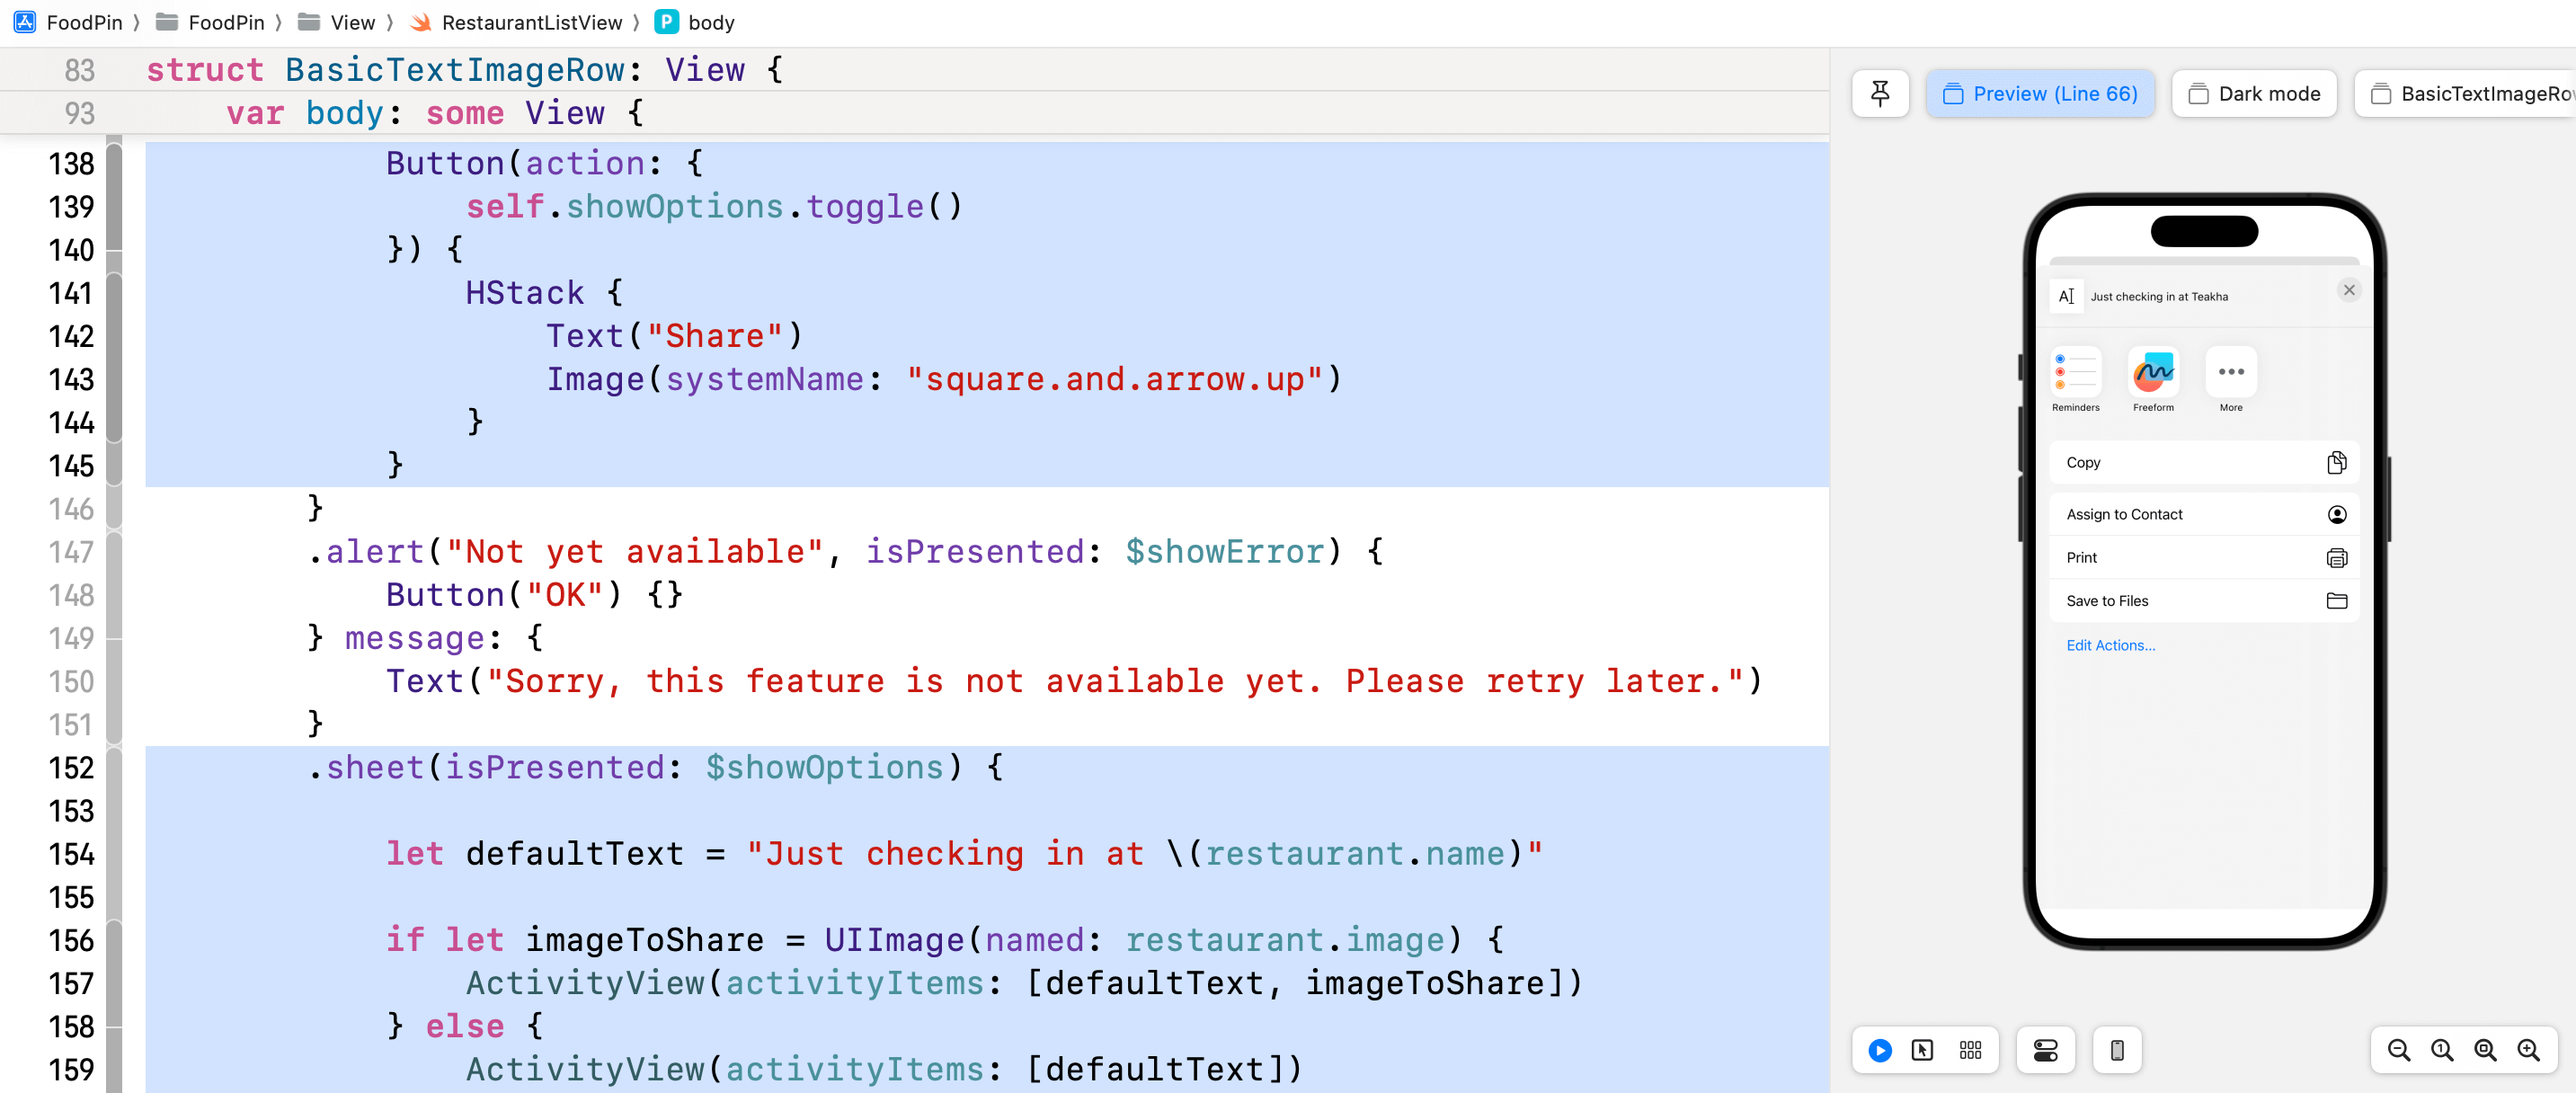Zoom preview to fit
Viewport: 2576px width, 1093px height.
[x=2485, y=1050]
